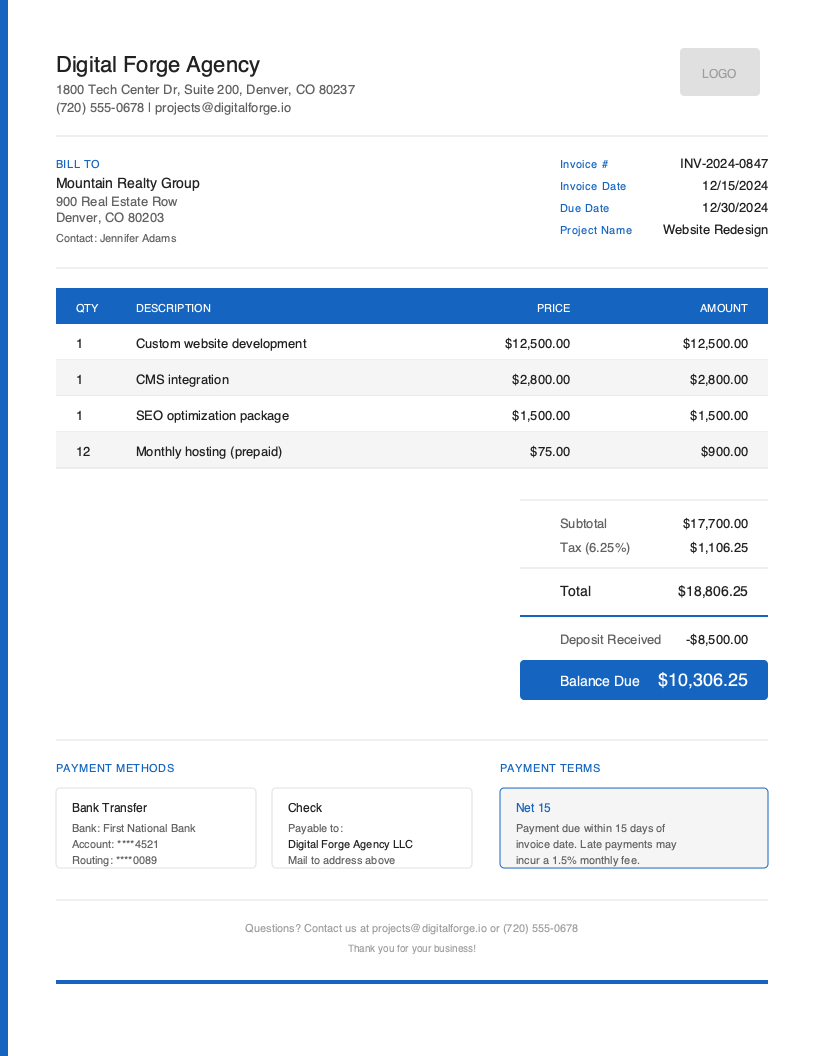Expand the PAYMENT TERMS section
The image size is (816, 1056).
(550, 768)
